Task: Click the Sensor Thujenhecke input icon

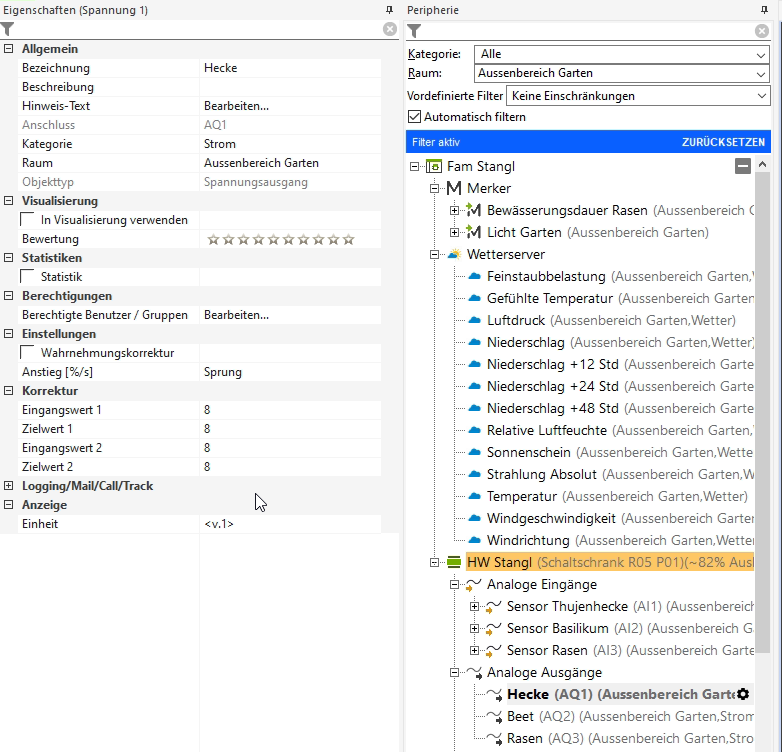Action: 493,607
